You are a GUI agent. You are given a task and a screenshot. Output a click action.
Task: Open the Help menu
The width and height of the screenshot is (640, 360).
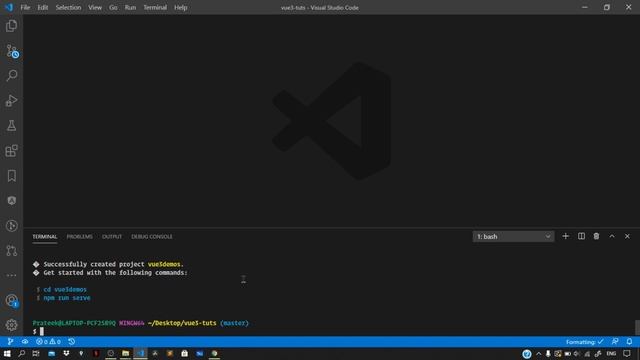coord(180,7)
